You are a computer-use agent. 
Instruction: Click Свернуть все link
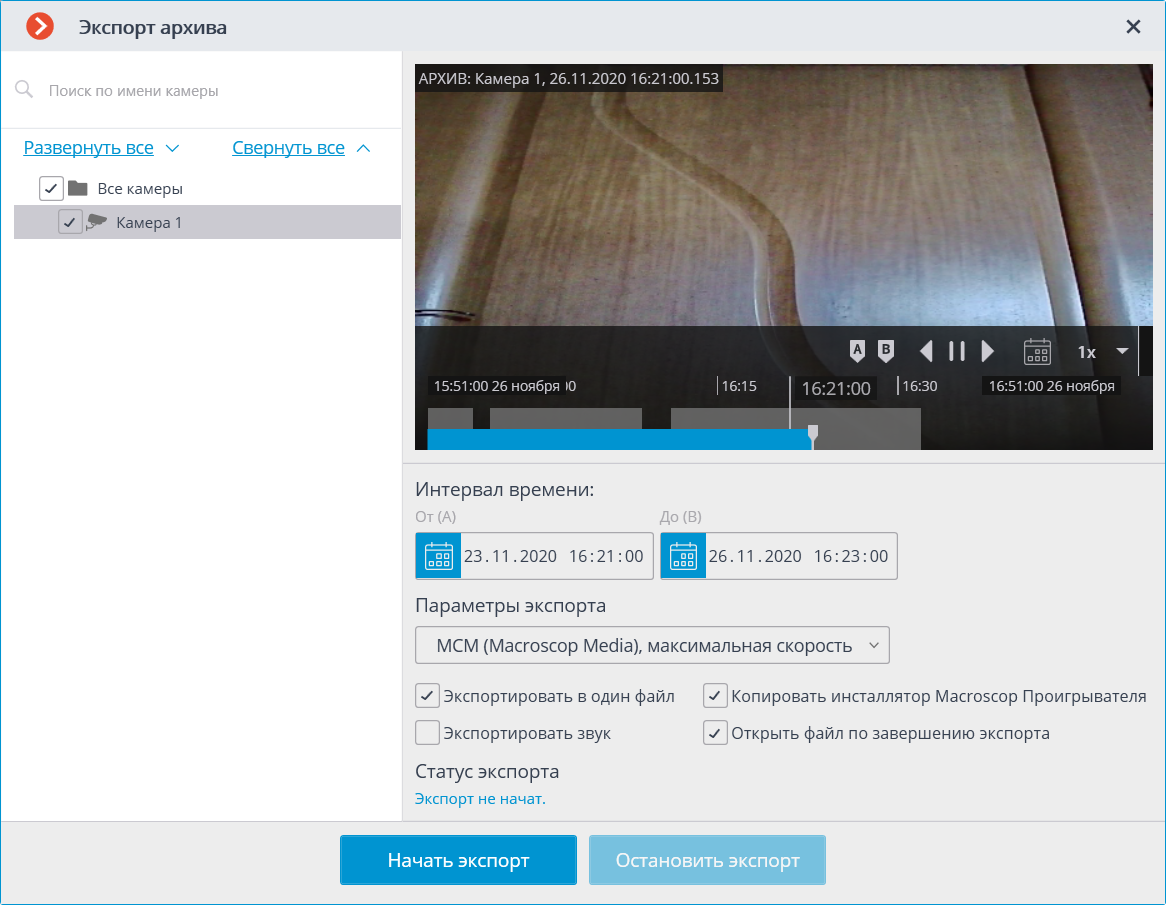(289, 147)
